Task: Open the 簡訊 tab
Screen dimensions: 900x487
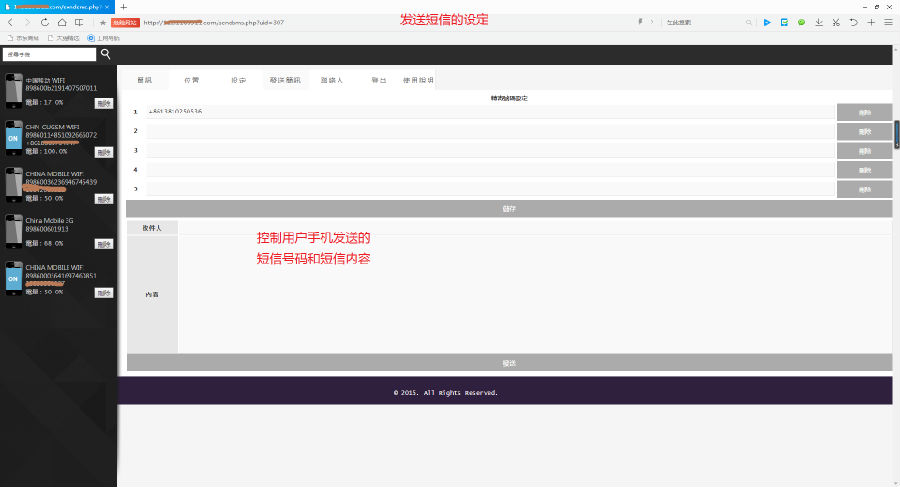Action: pyautogui.click(x=145, y=80)
